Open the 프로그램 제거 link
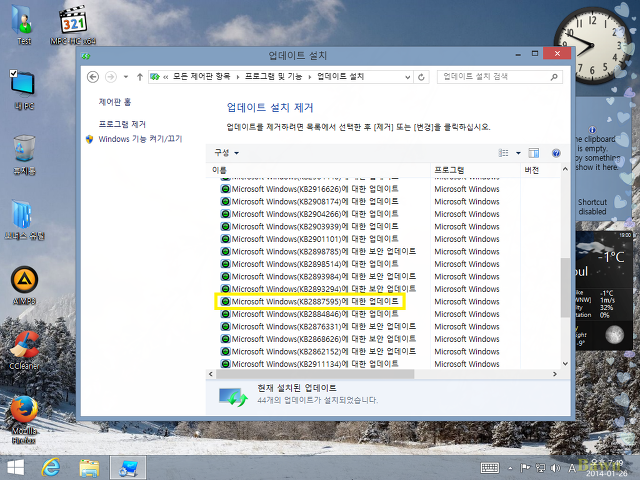 [x=122, y=124]
